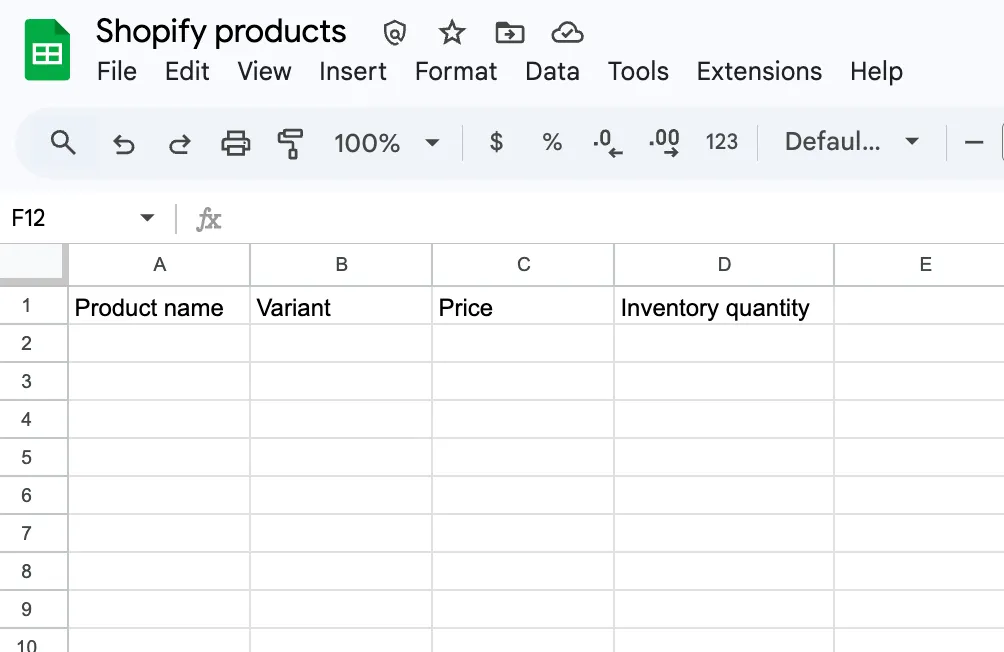Open the Help menu
This screenshot has height=652, width=1004.
click(x=876, y=71)
